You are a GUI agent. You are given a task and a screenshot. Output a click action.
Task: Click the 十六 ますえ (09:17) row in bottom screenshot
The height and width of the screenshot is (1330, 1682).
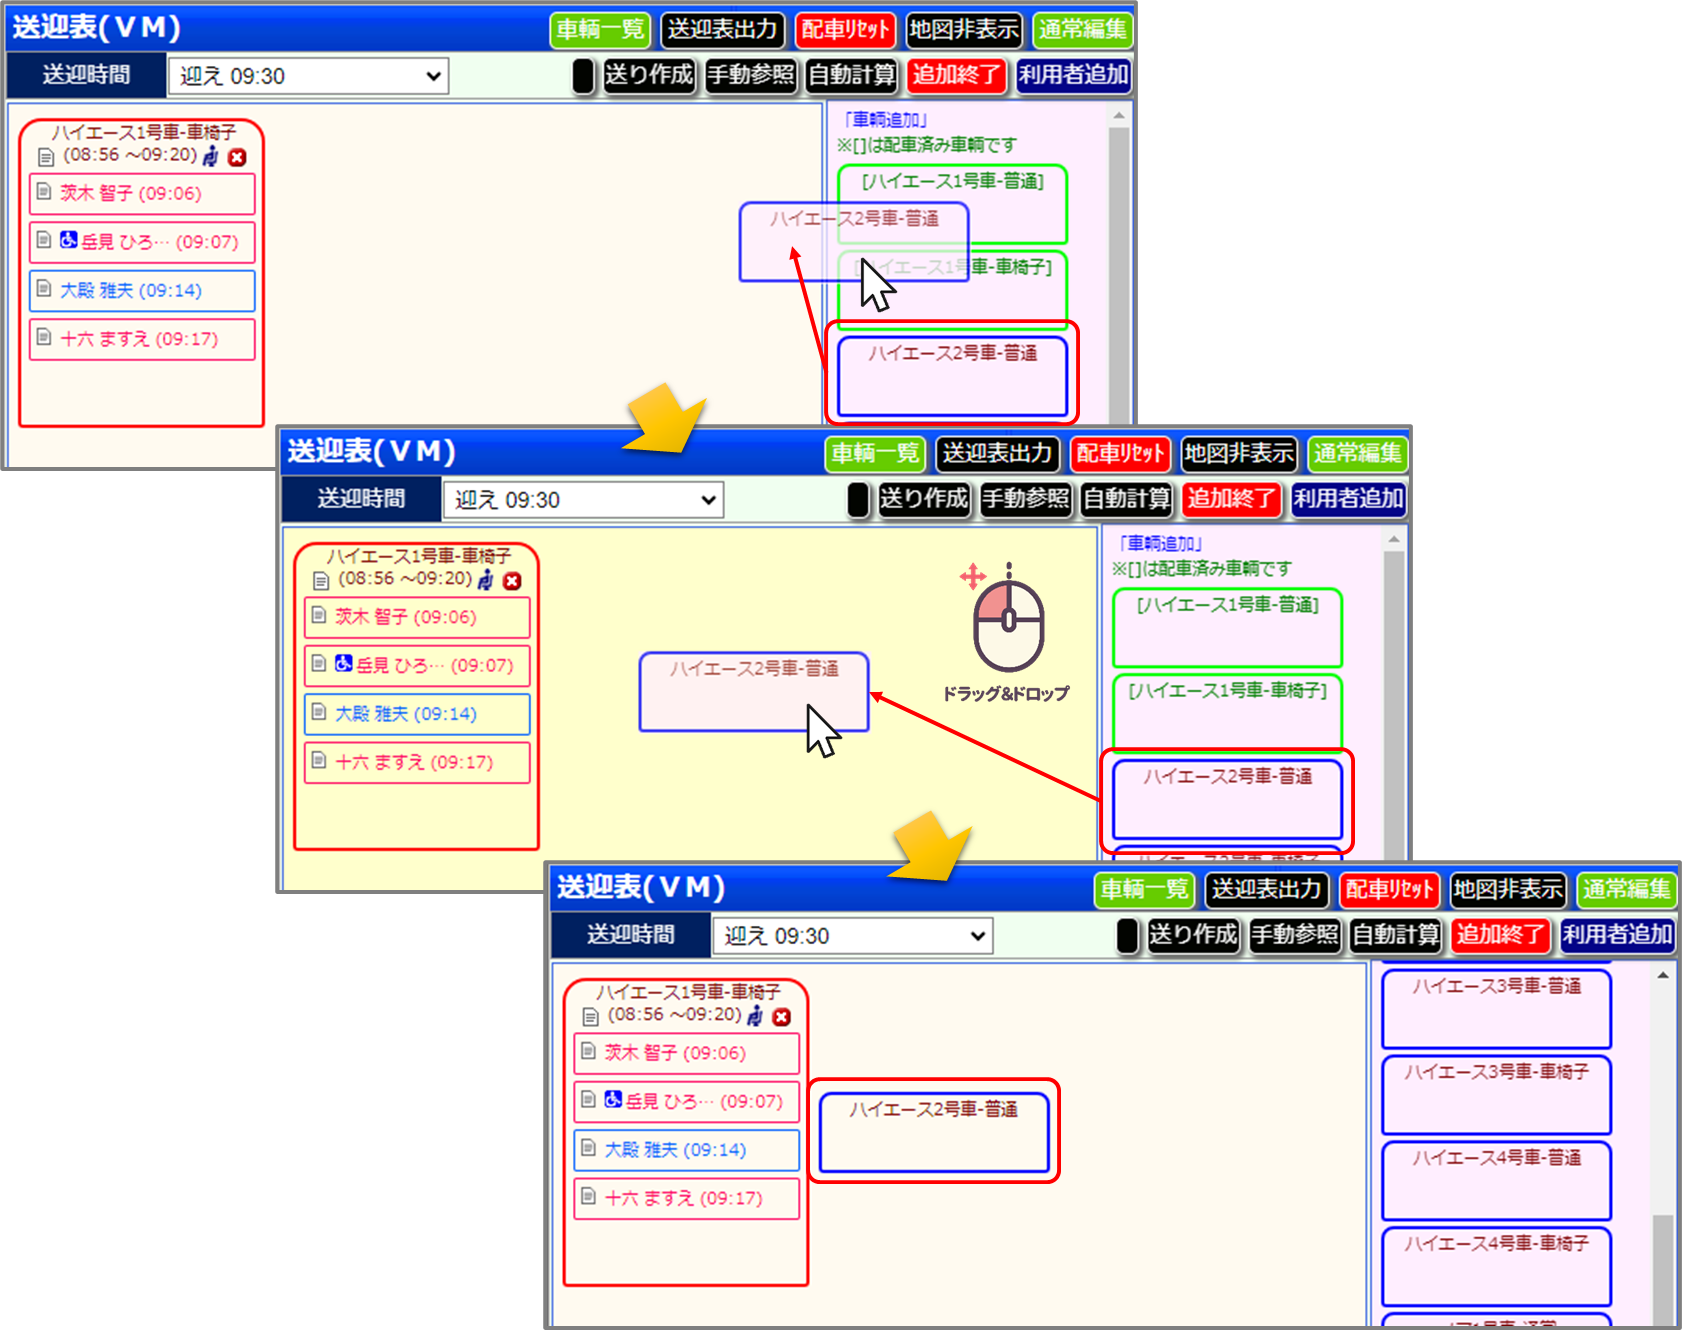click(x=686, y=1198)
